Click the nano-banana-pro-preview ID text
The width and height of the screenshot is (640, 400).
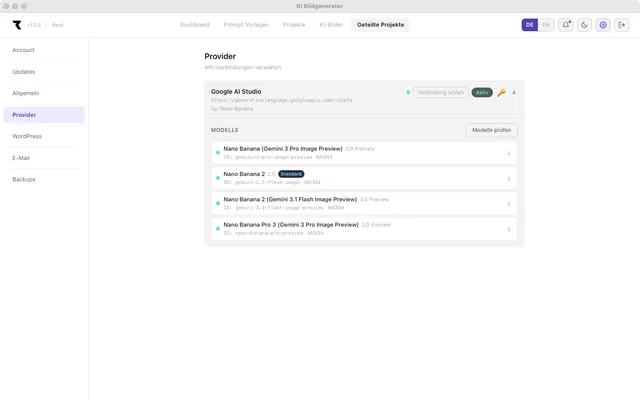tap(269, 233)
